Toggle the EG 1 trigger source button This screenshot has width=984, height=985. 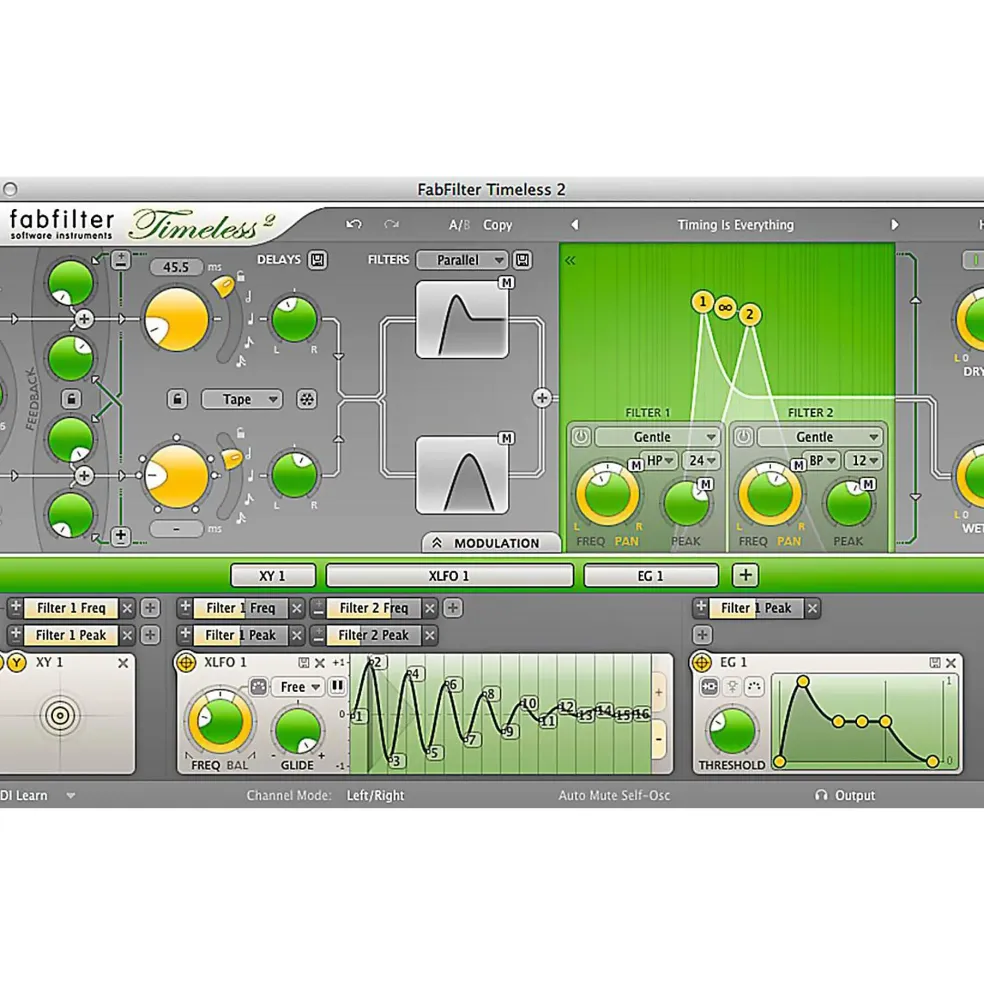709,687
